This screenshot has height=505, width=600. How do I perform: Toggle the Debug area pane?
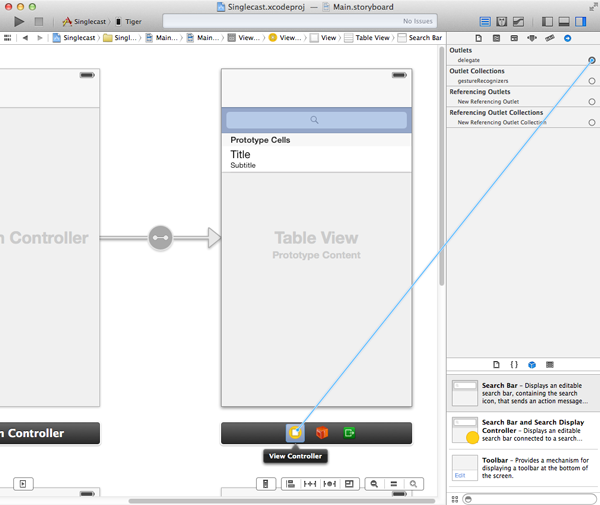(x=564, y=22)
